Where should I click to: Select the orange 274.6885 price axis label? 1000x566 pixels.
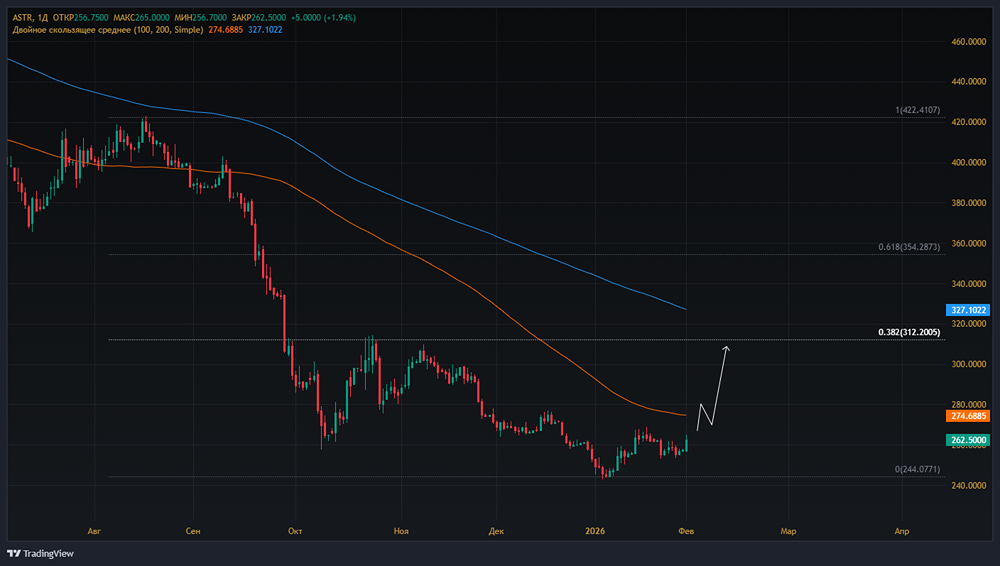click(968, 416)
